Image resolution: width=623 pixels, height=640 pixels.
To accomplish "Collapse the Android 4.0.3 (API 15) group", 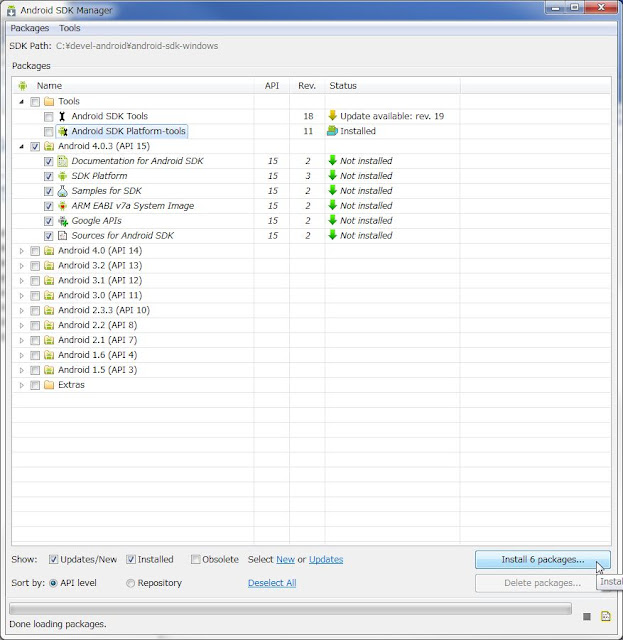I will coord(22,147).
